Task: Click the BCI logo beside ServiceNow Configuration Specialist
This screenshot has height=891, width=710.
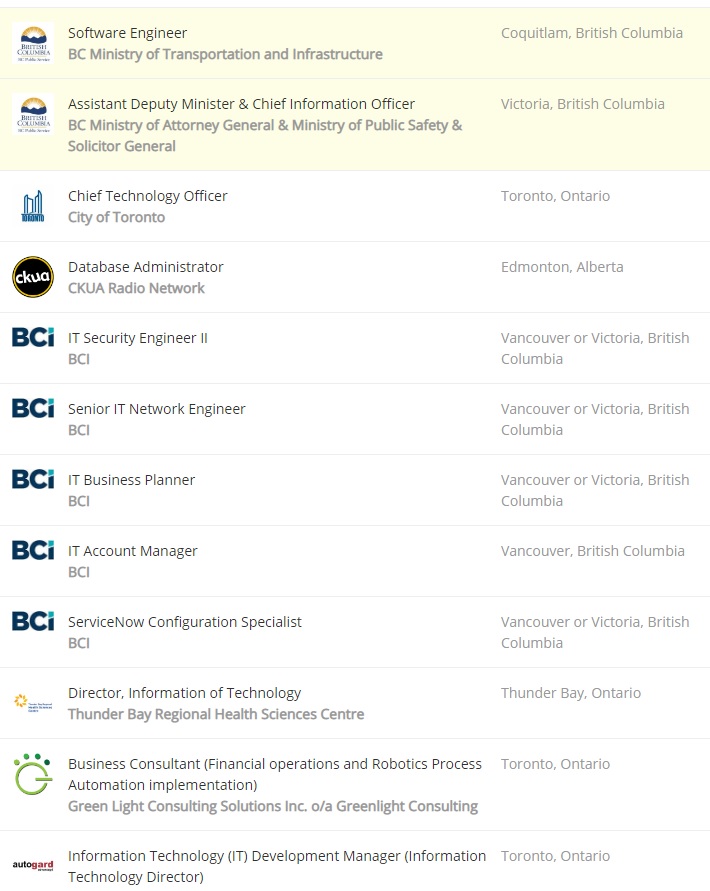Action: click(x=33, y=621)
